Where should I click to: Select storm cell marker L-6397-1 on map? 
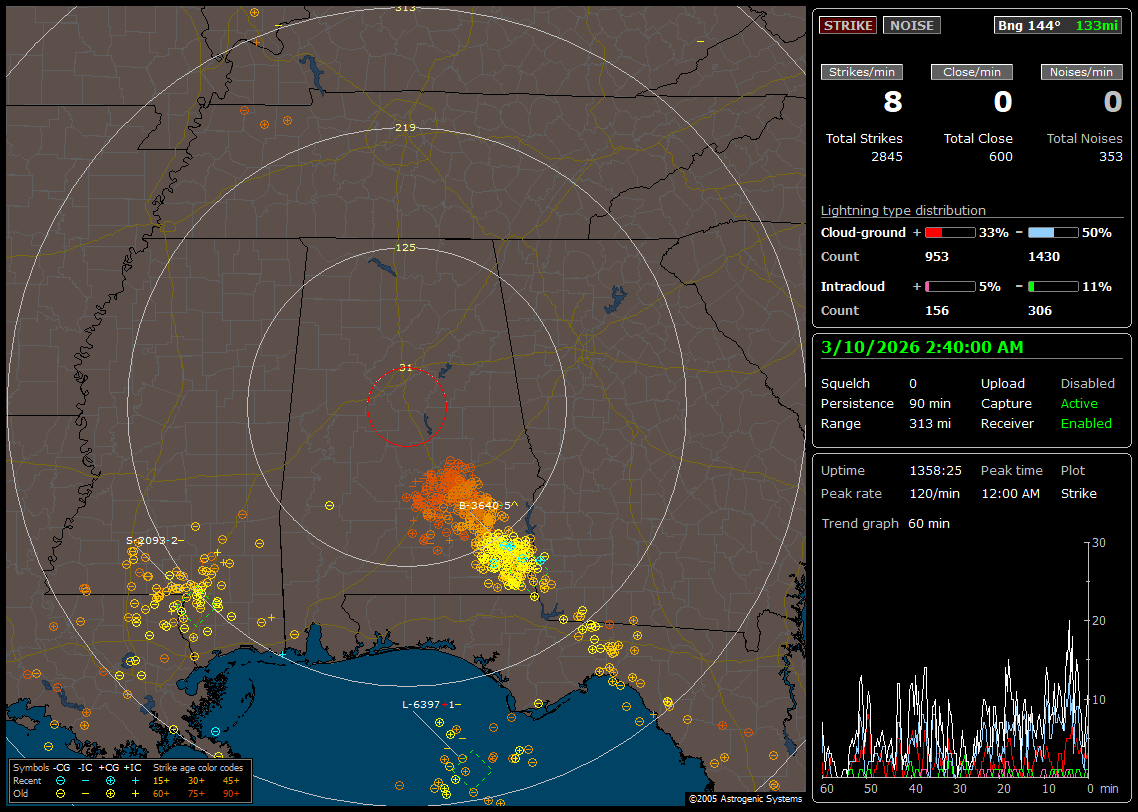click(429, 705)
